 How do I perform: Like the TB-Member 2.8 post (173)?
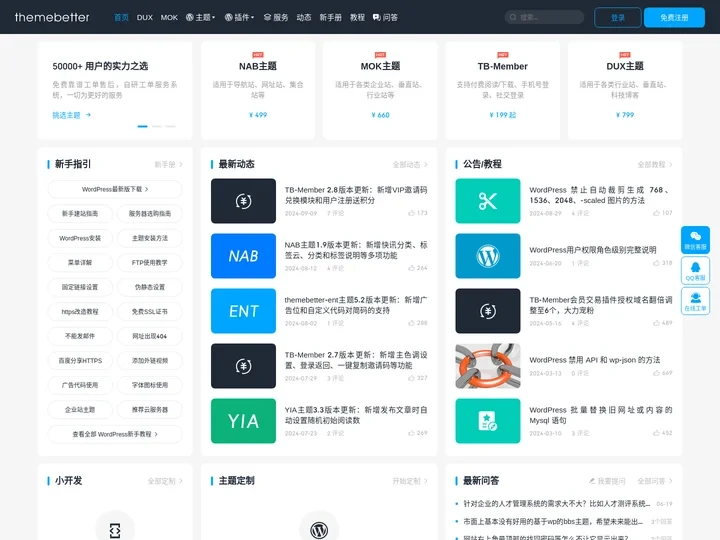pos(417,213)
